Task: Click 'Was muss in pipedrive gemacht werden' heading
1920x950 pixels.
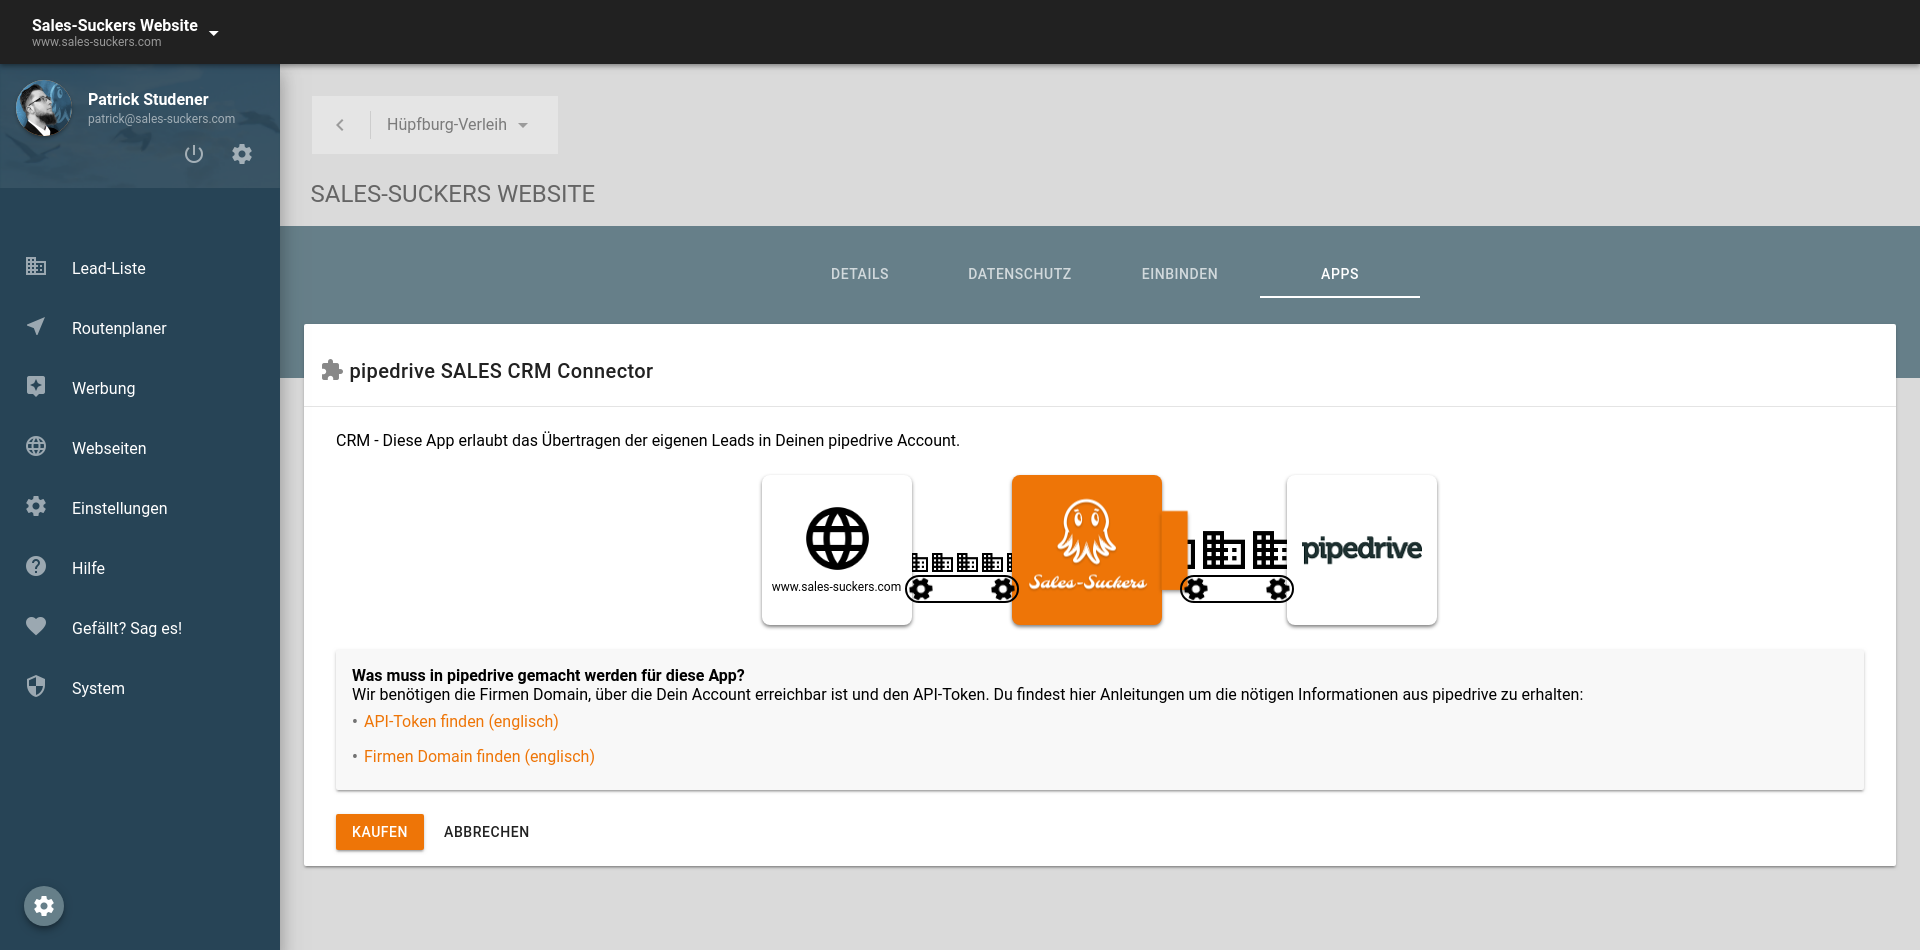Action: pyautogui.click(x=548, y=675)
